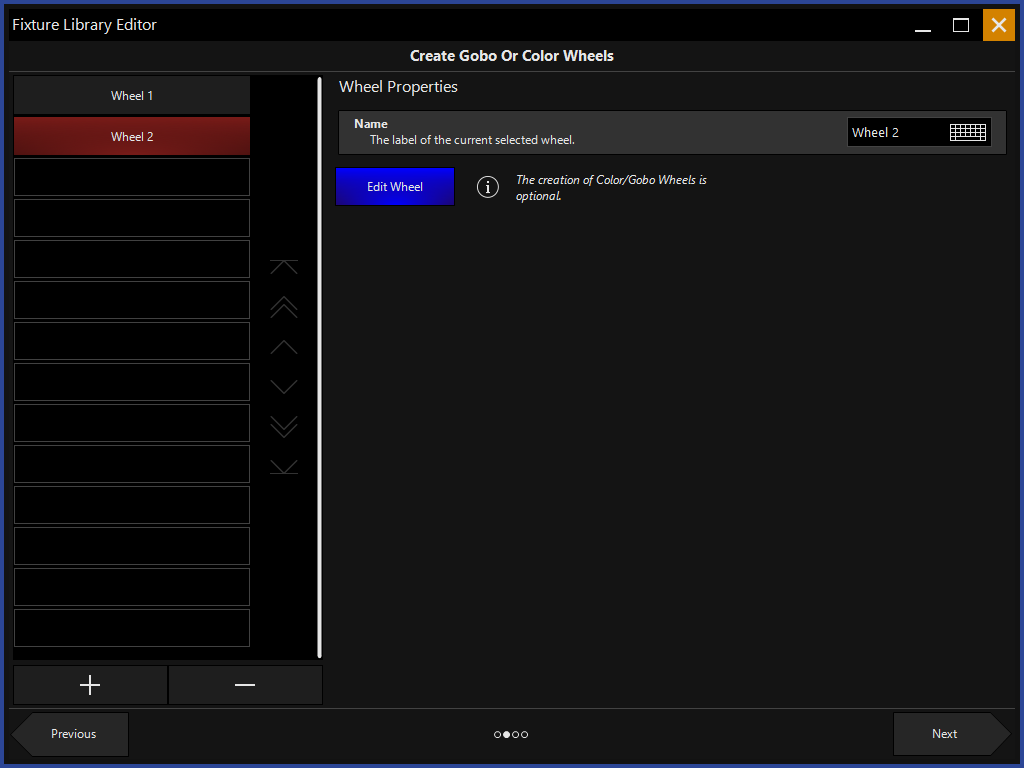This screenshot has height=768, width=1024.
Task: Click the Edit Wheel button
Action: (x=395, y=187)
